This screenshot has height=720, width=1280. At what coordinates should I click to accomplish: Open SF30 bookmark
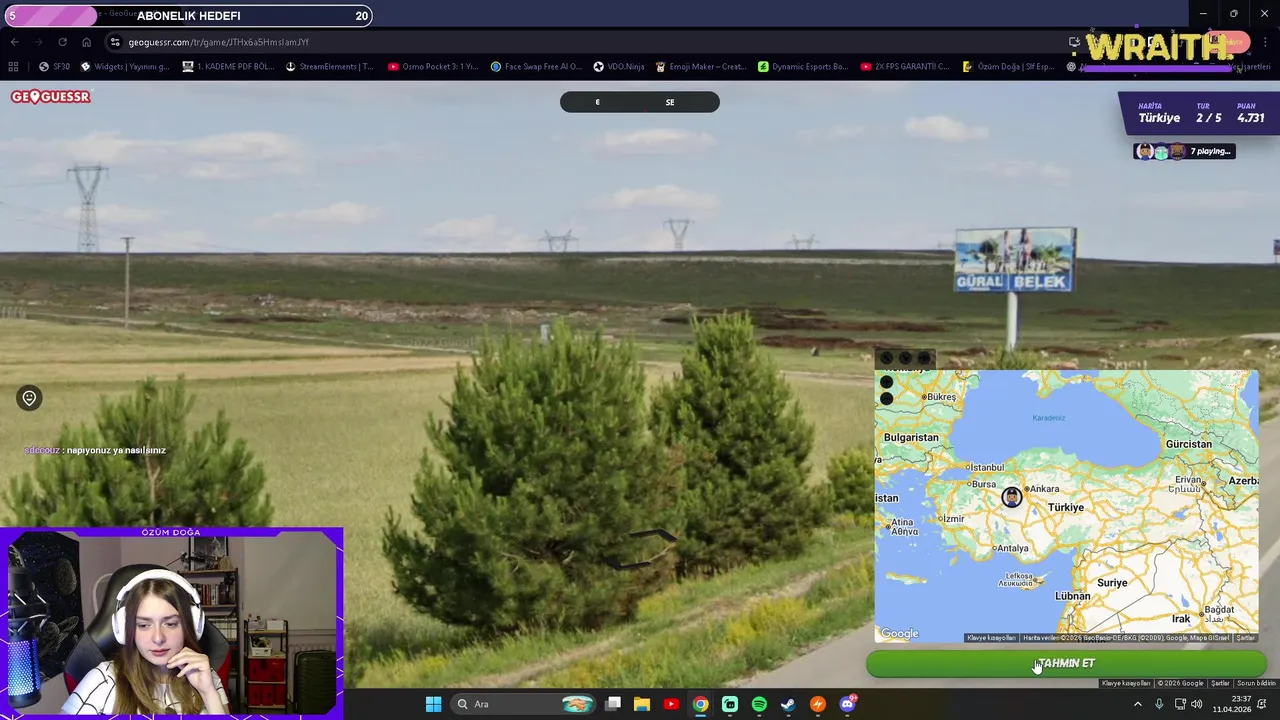[54, 67]
